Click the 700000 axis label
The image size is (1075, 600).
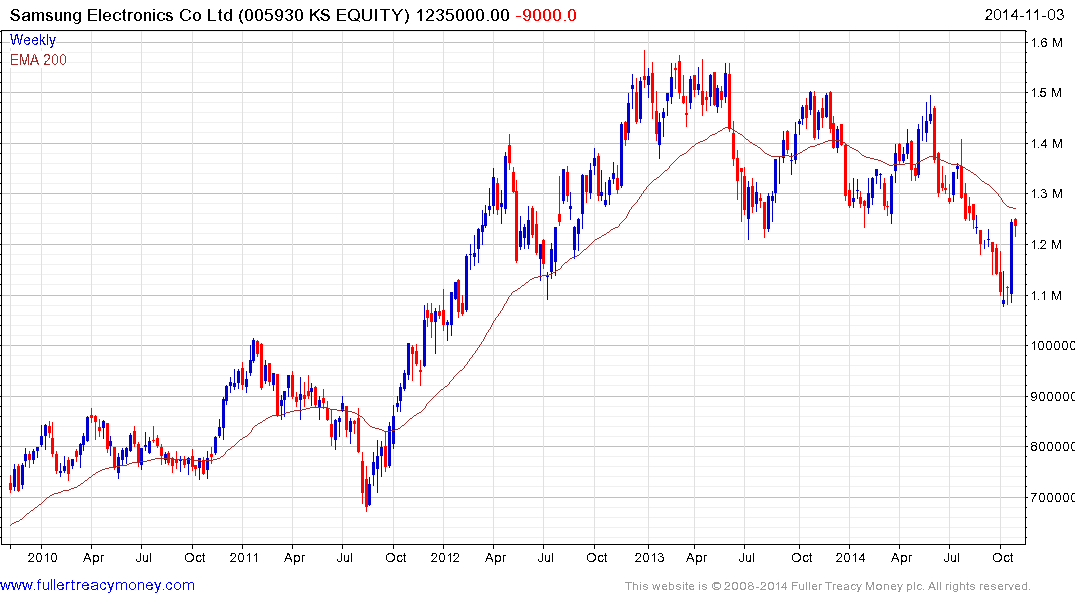click(1052, 497)
